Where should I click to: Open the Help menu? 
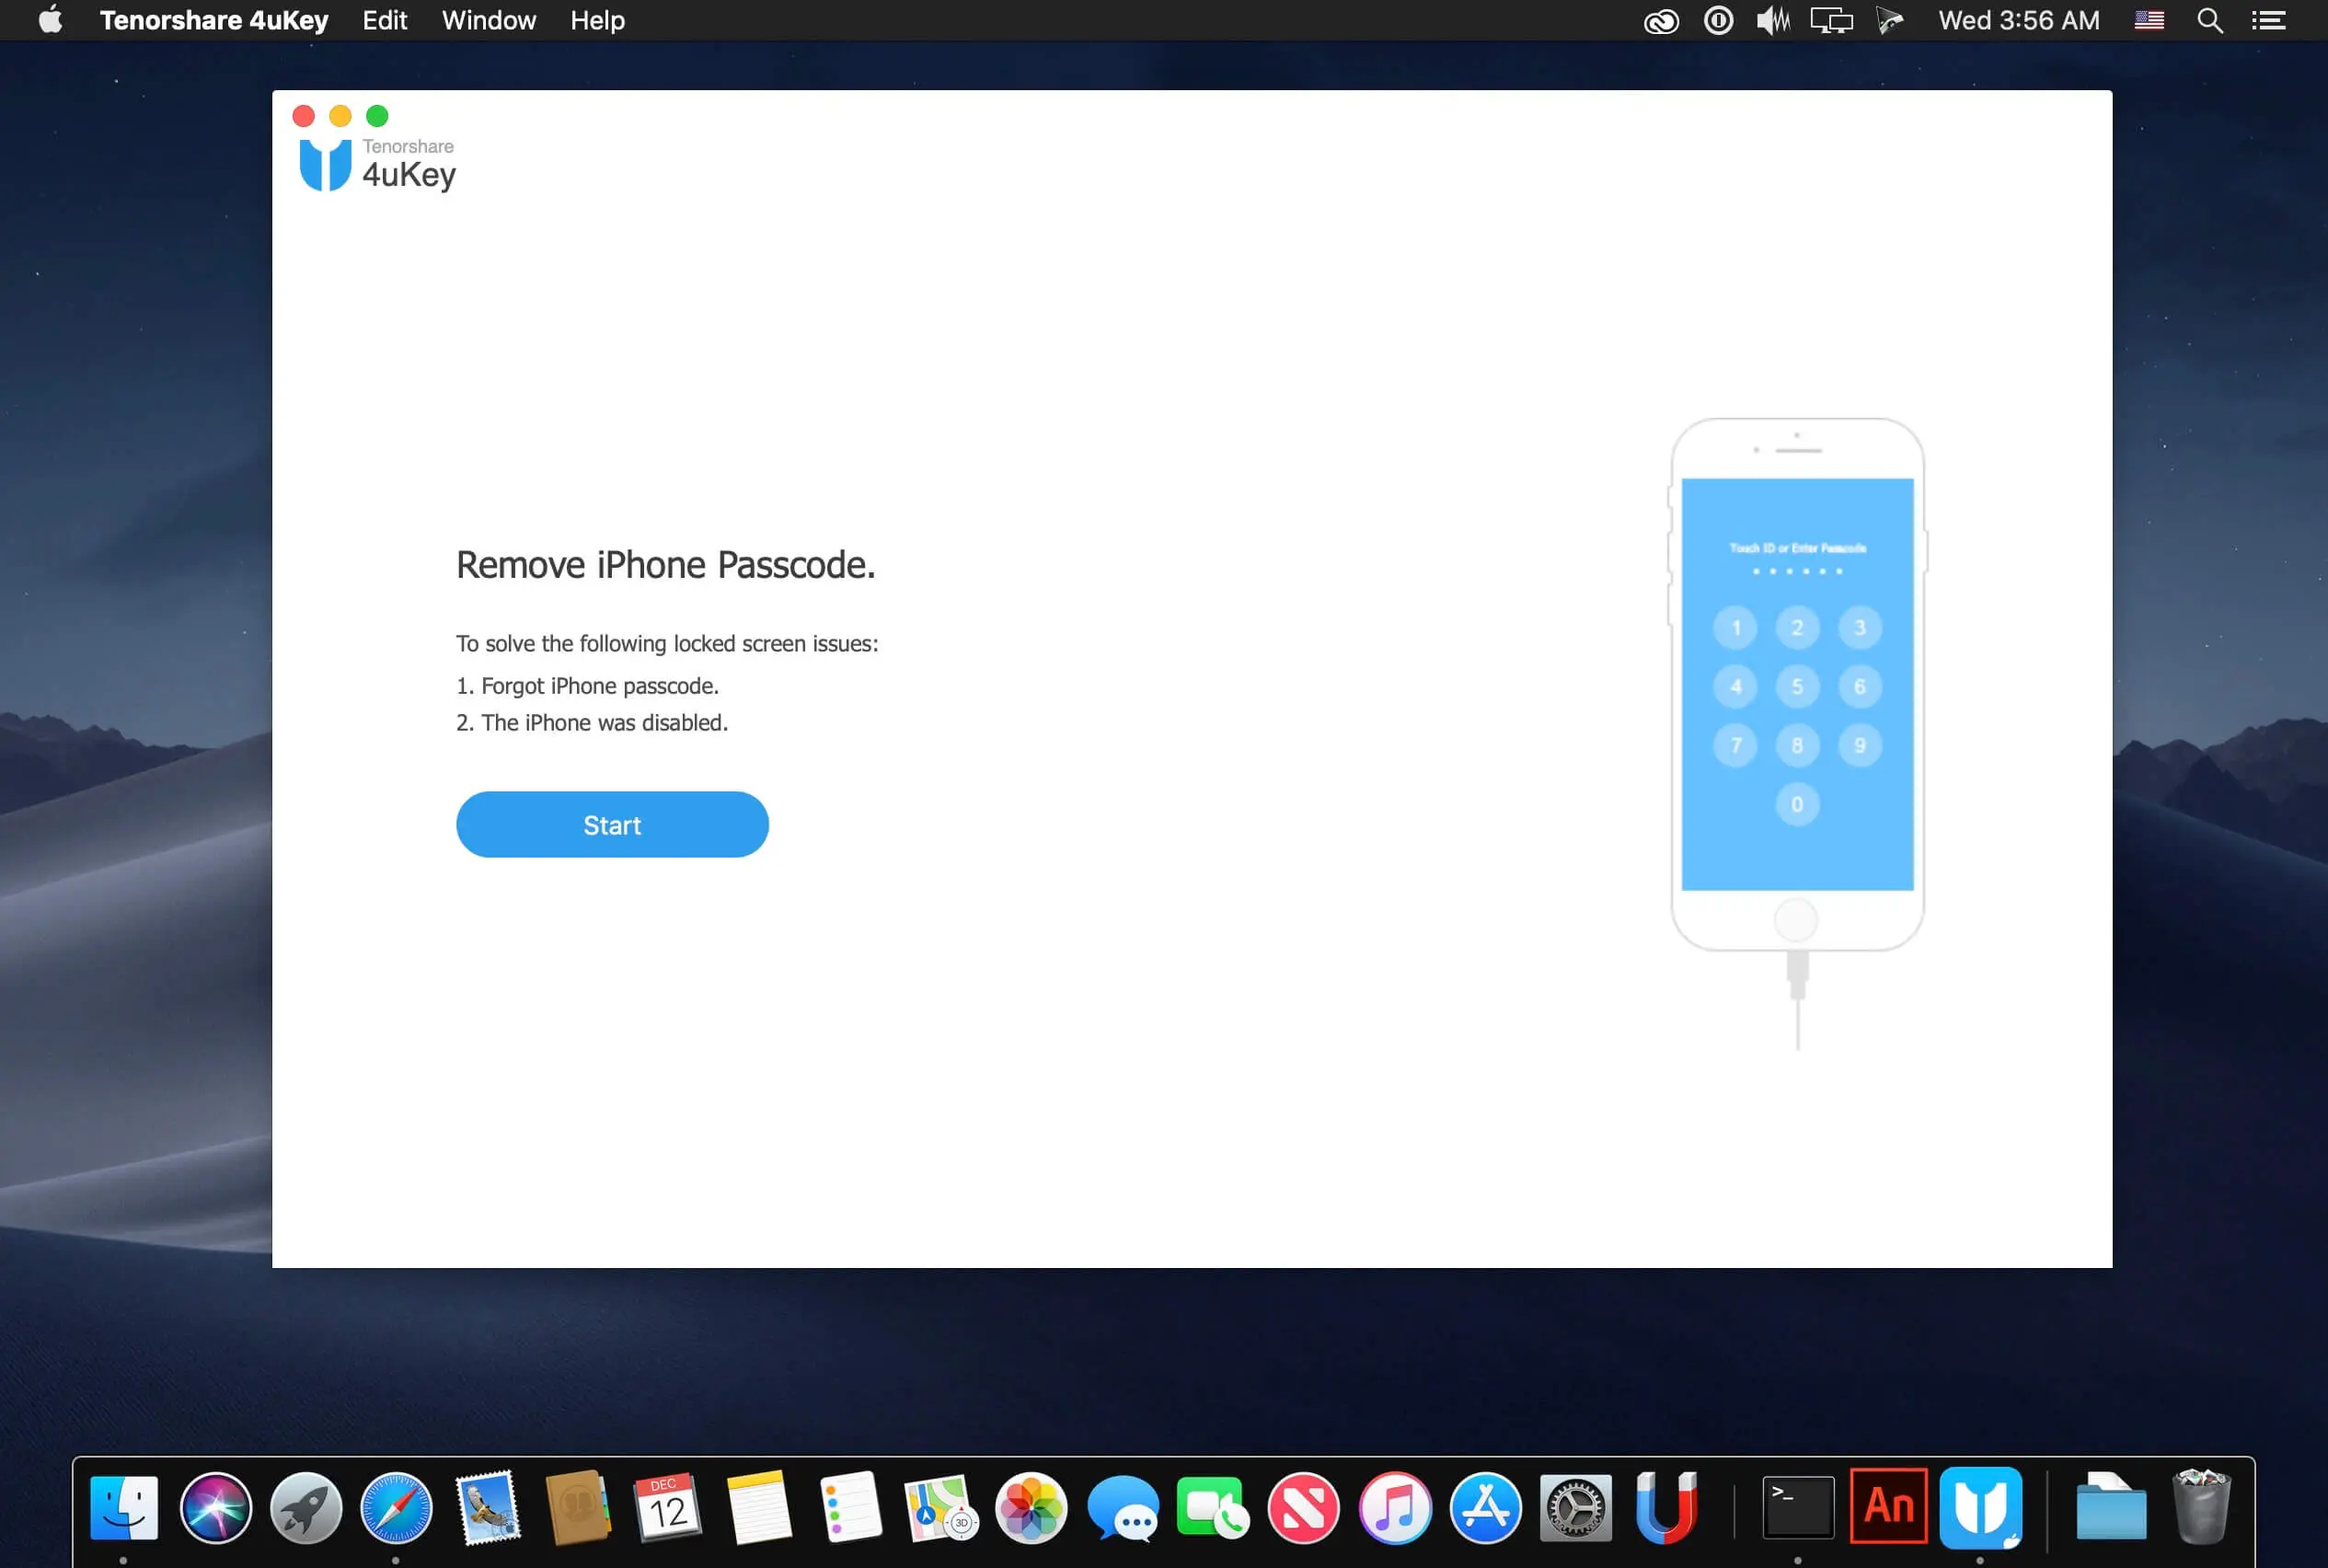coord(596,19)
